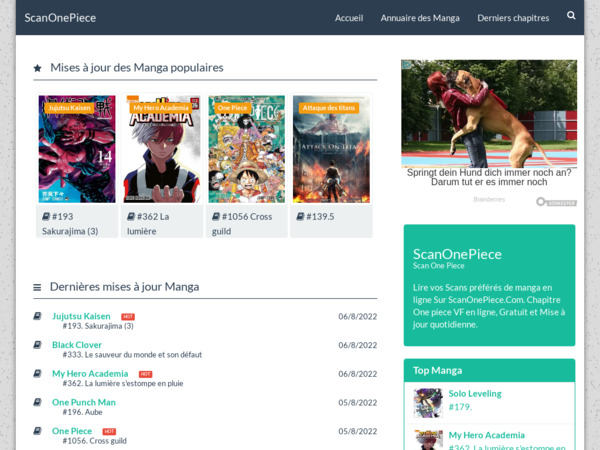Image resolution: width=600 pixels, height=450 pixels.
Task: Click HOT badge beside My Hero Academia in list
Action: coord(145,374)
